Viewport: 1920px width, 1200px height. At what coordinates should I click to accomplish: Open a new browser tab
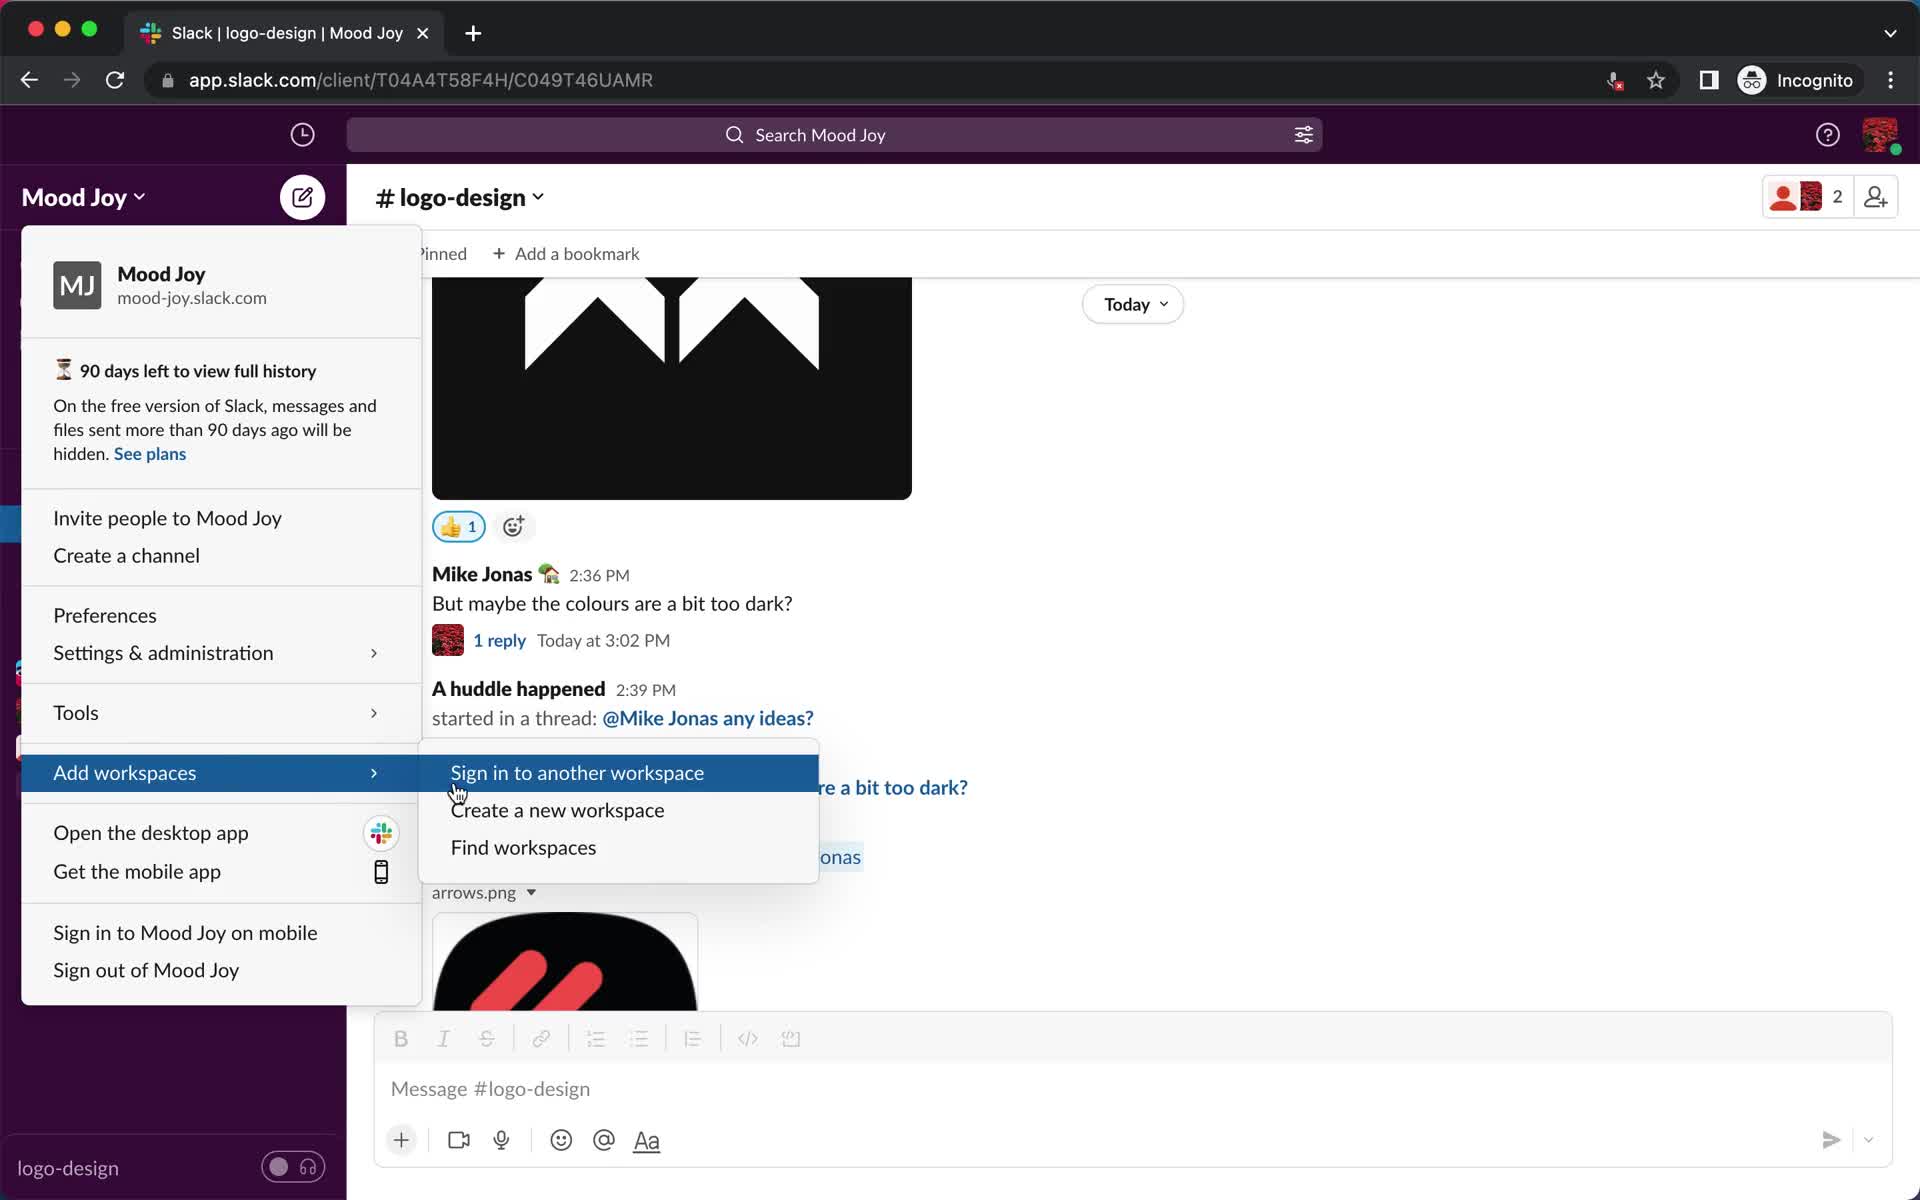(474, 33)
